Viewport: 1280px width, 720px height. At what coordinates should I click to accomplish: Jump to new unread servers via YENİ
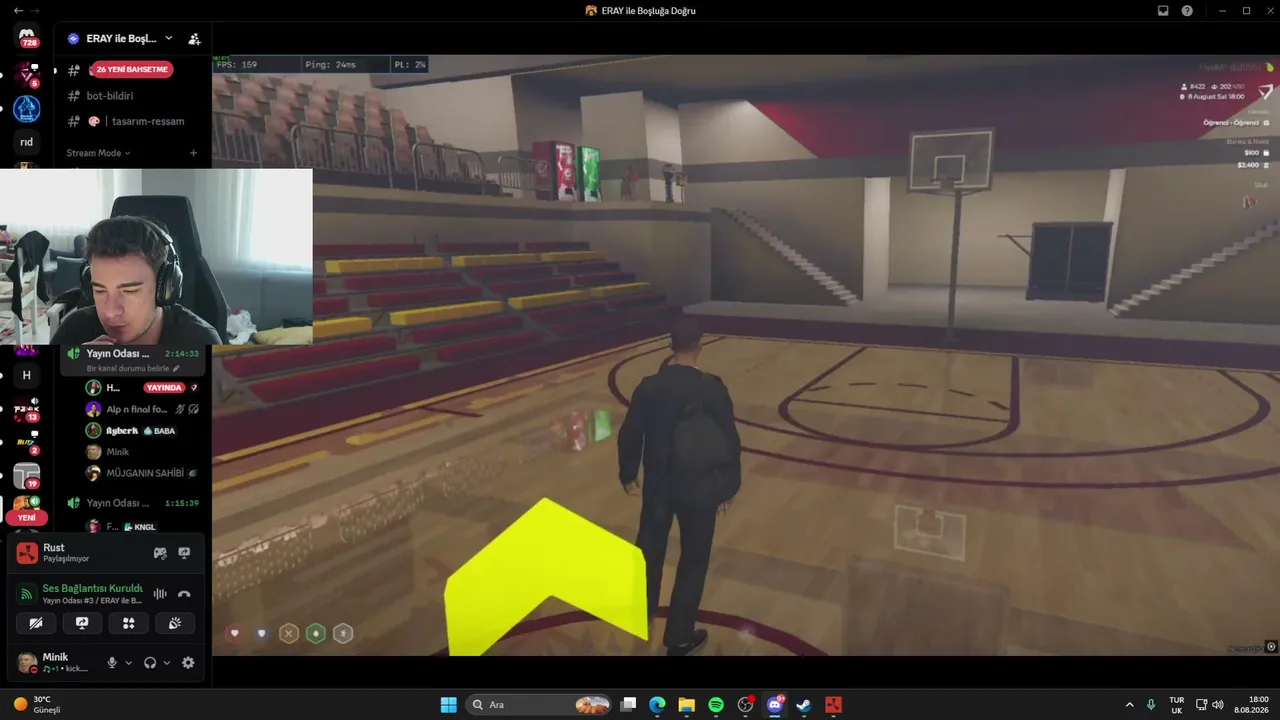(27, 518)
